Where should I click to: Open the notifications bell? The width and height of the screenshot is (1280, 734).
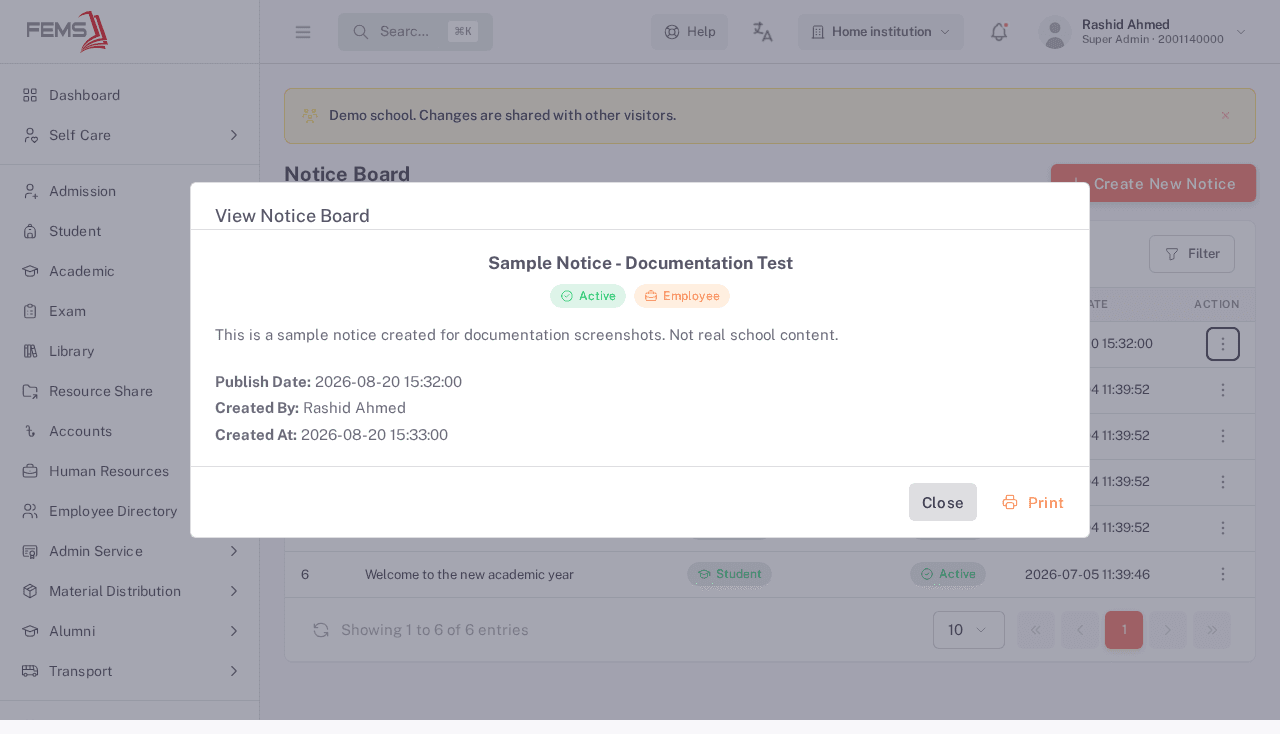point(999,32)
